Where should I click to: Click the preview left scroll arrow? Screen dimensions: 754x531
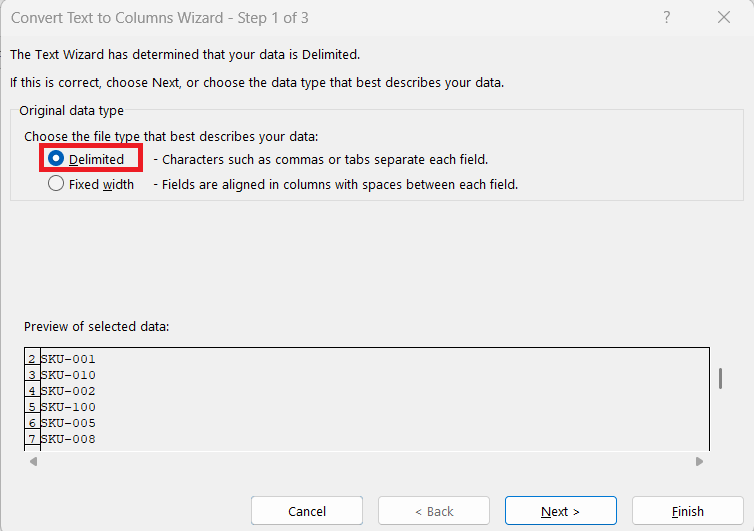click(33, 462)
